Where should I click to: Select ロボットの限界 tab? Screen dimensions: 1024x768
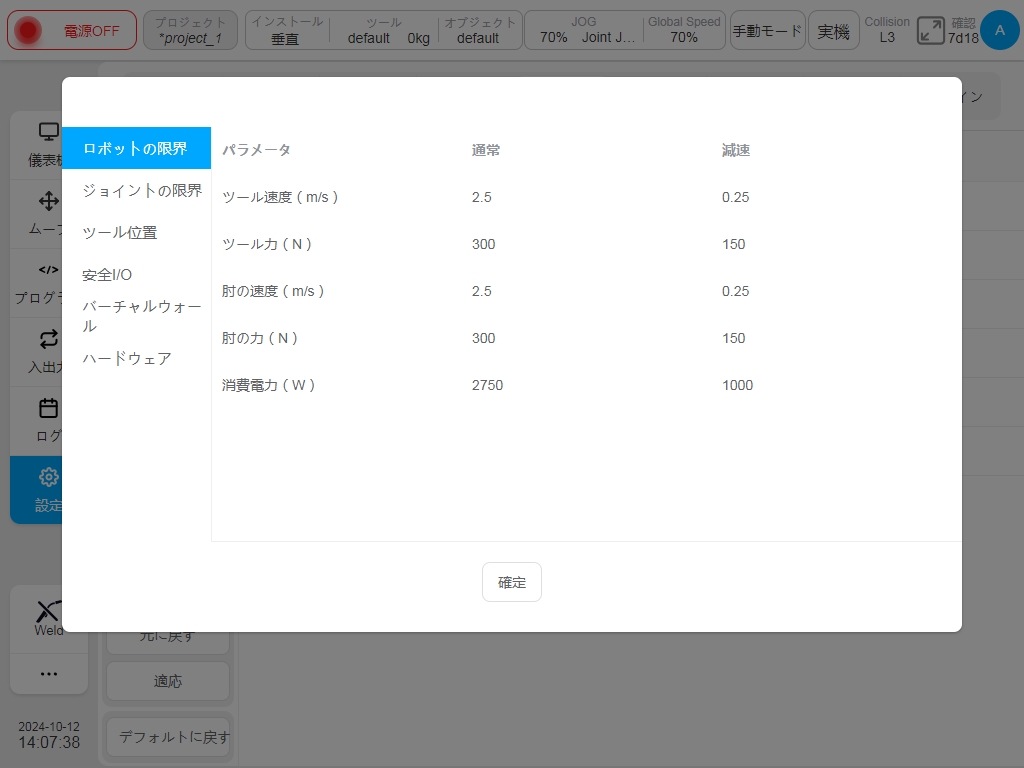[x=136, y=148]
